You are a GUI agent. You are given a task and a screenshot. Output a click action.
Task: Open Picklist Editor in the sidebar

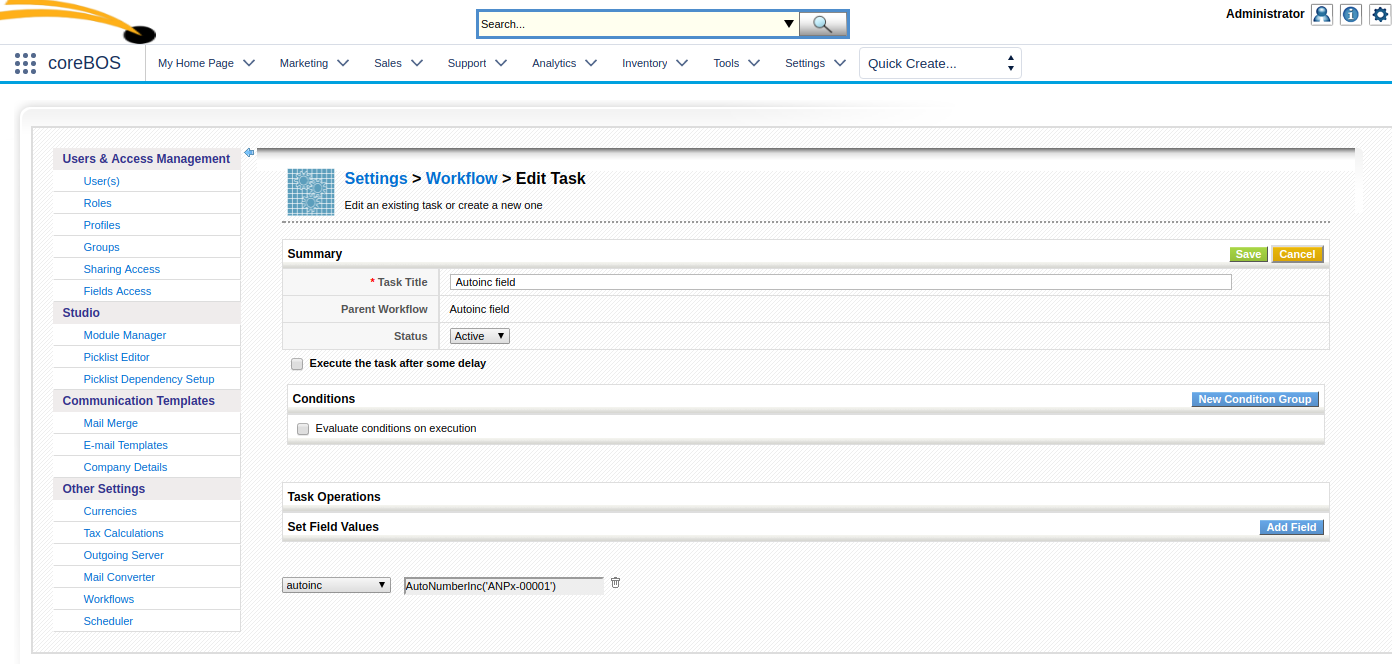[116, 357]
